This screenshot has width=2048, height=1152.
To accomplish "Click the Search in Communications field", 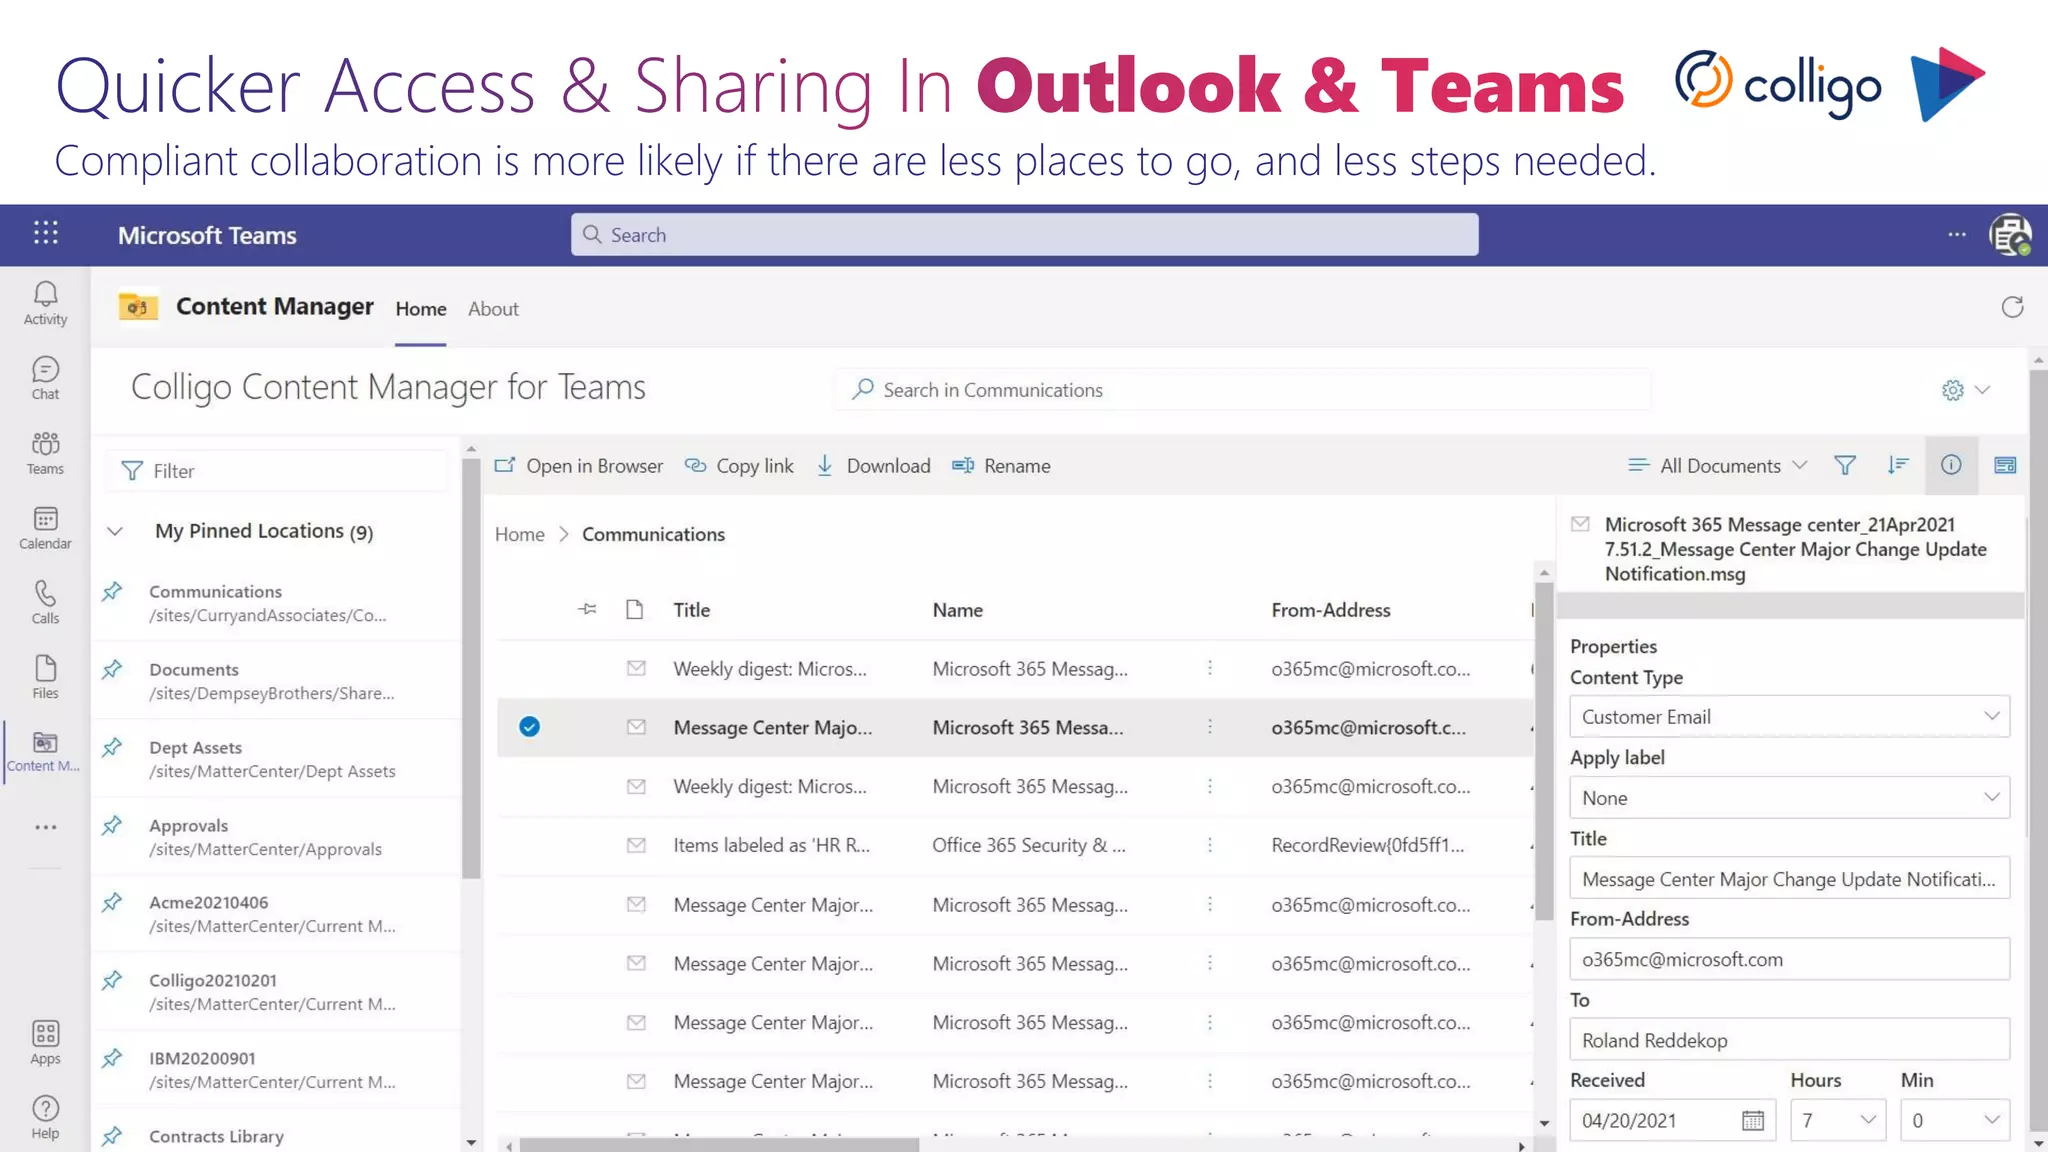I will point(1243,390).
